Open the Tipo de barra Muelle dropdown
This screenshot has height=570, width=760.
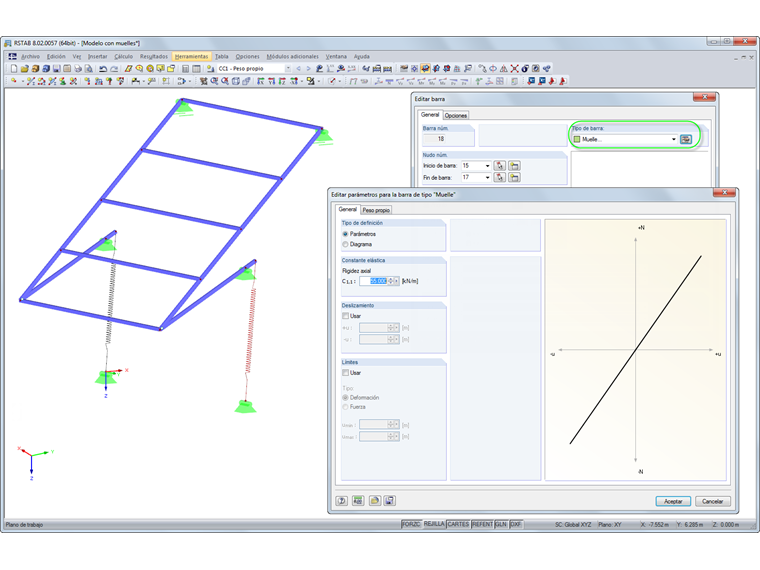coord(674,140)
